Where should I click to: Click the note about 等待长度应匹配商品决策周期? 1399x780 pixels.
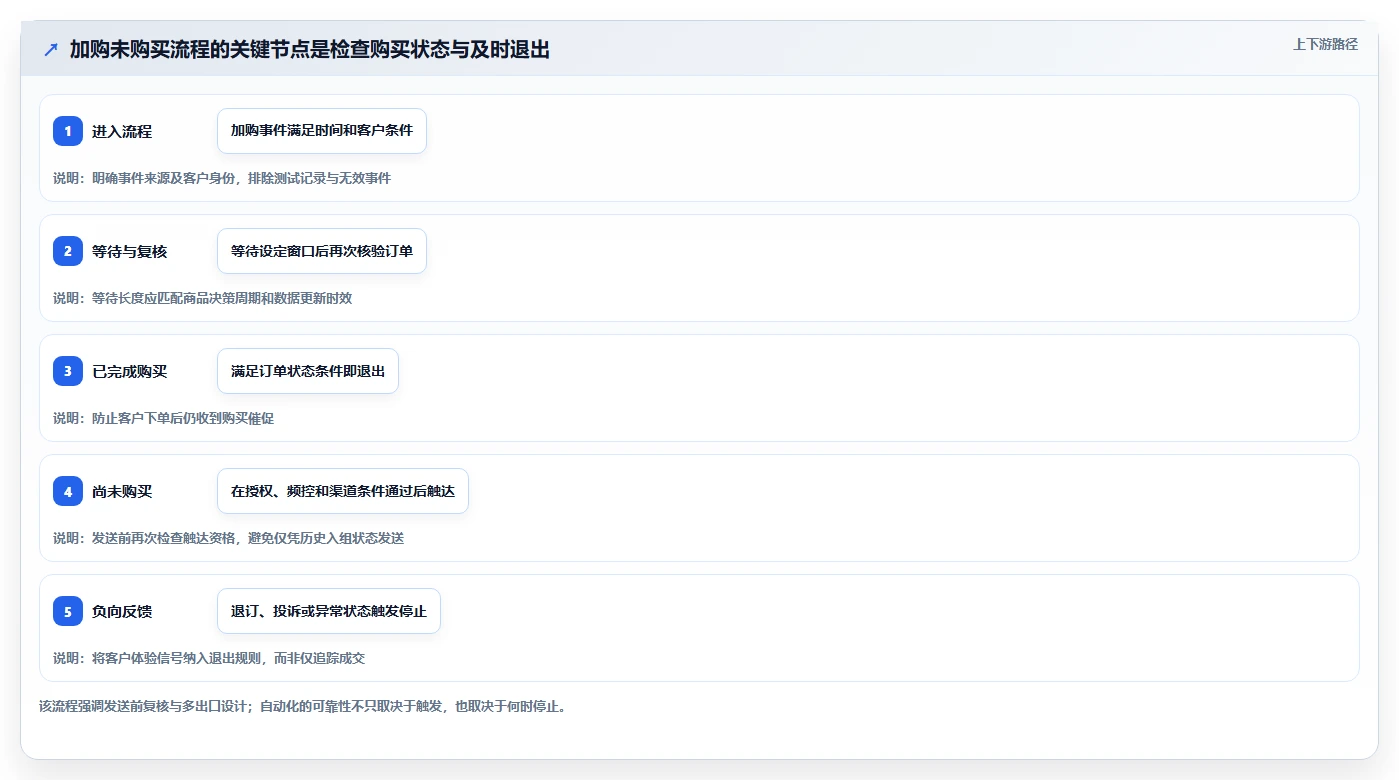click(203, 298)
